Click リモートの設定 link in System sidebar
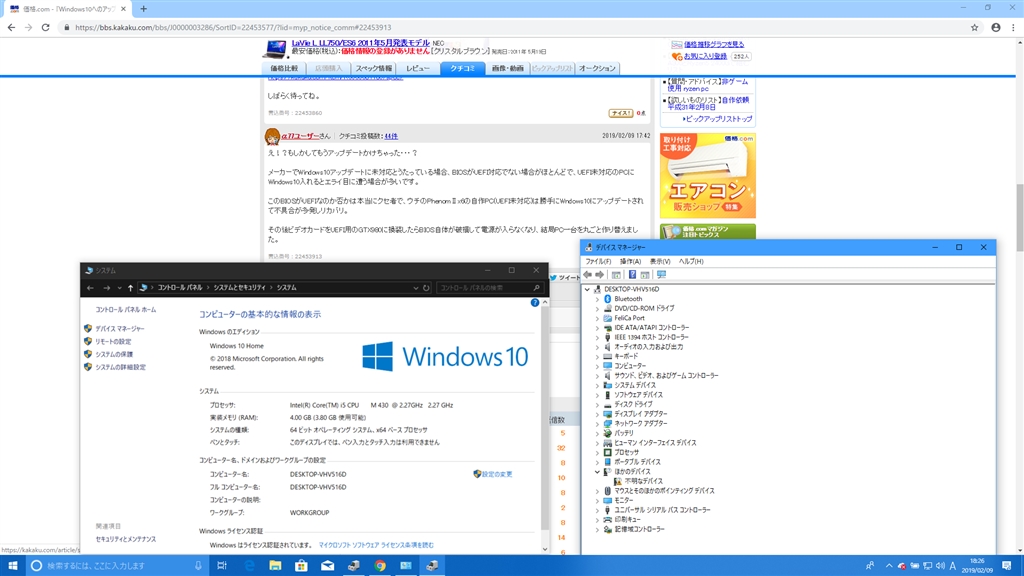This screenshot has width=1024, height=576. point(113,342)
